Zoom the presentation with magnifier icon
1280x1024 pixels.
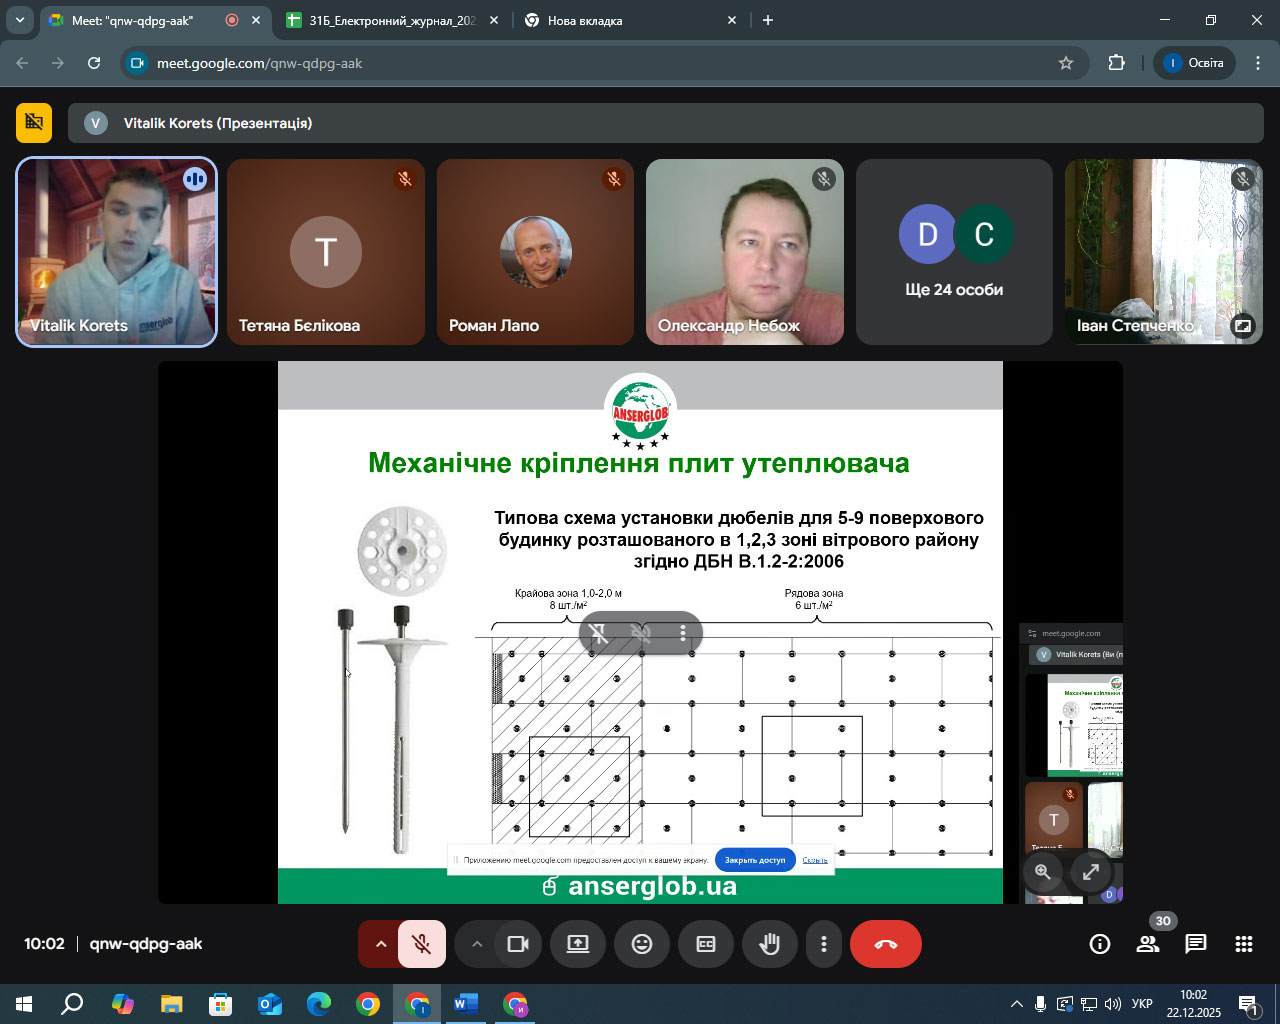pyautogui.click(x=1043, y=872)
